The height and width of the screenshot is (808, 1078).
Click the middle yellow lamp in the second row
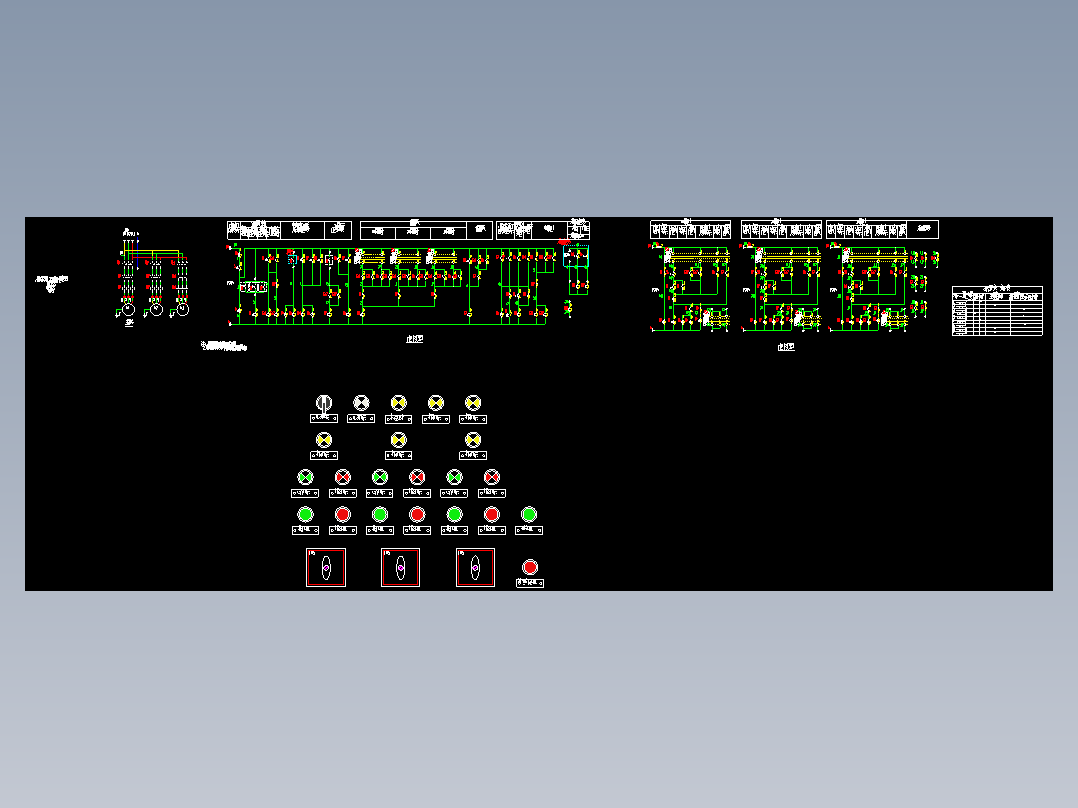point(399,440)
